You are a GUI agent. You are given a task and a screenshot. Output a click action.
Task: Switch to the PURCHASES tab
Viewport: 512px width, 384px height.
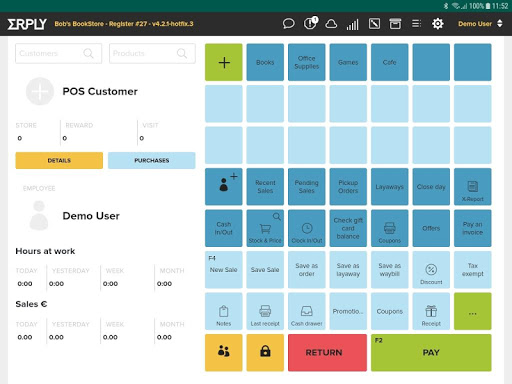click(x=152, y=160)
